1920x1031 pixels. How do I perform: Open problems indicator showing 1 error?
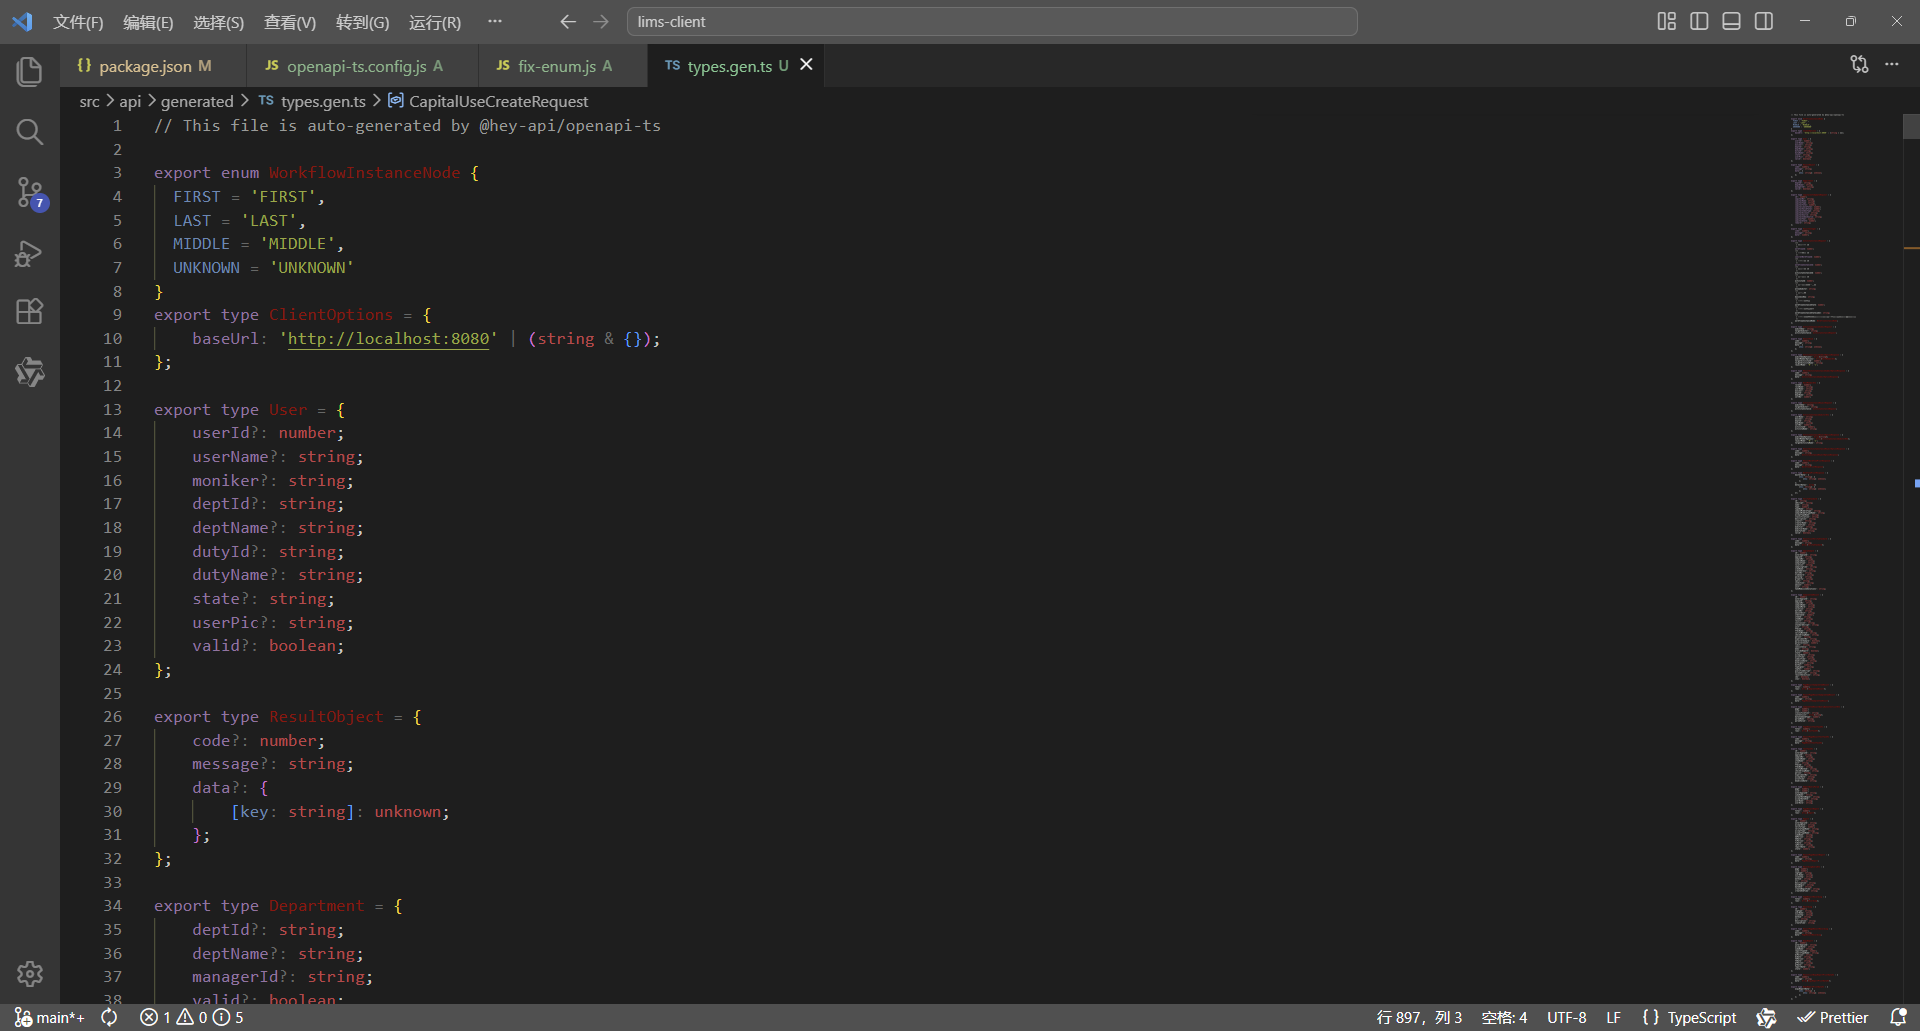tap(192, 1017)
